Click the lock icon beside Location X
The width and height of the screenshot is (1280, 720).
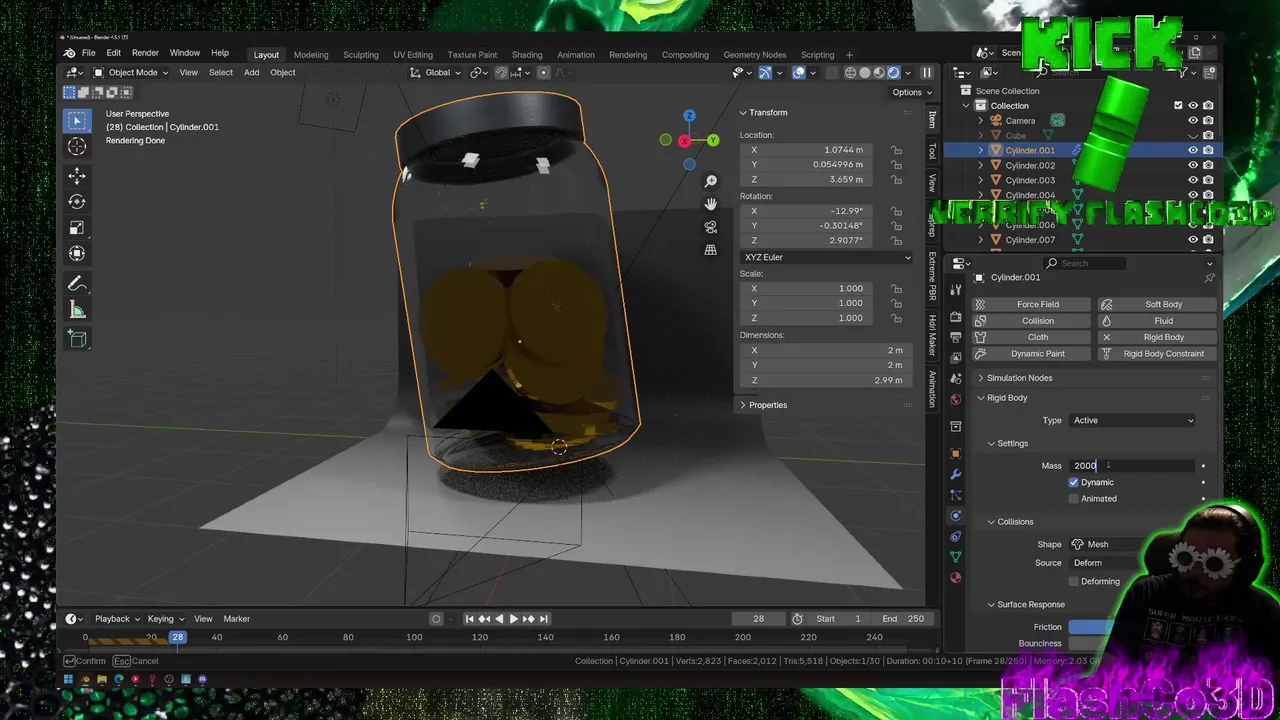coord(896,150)
